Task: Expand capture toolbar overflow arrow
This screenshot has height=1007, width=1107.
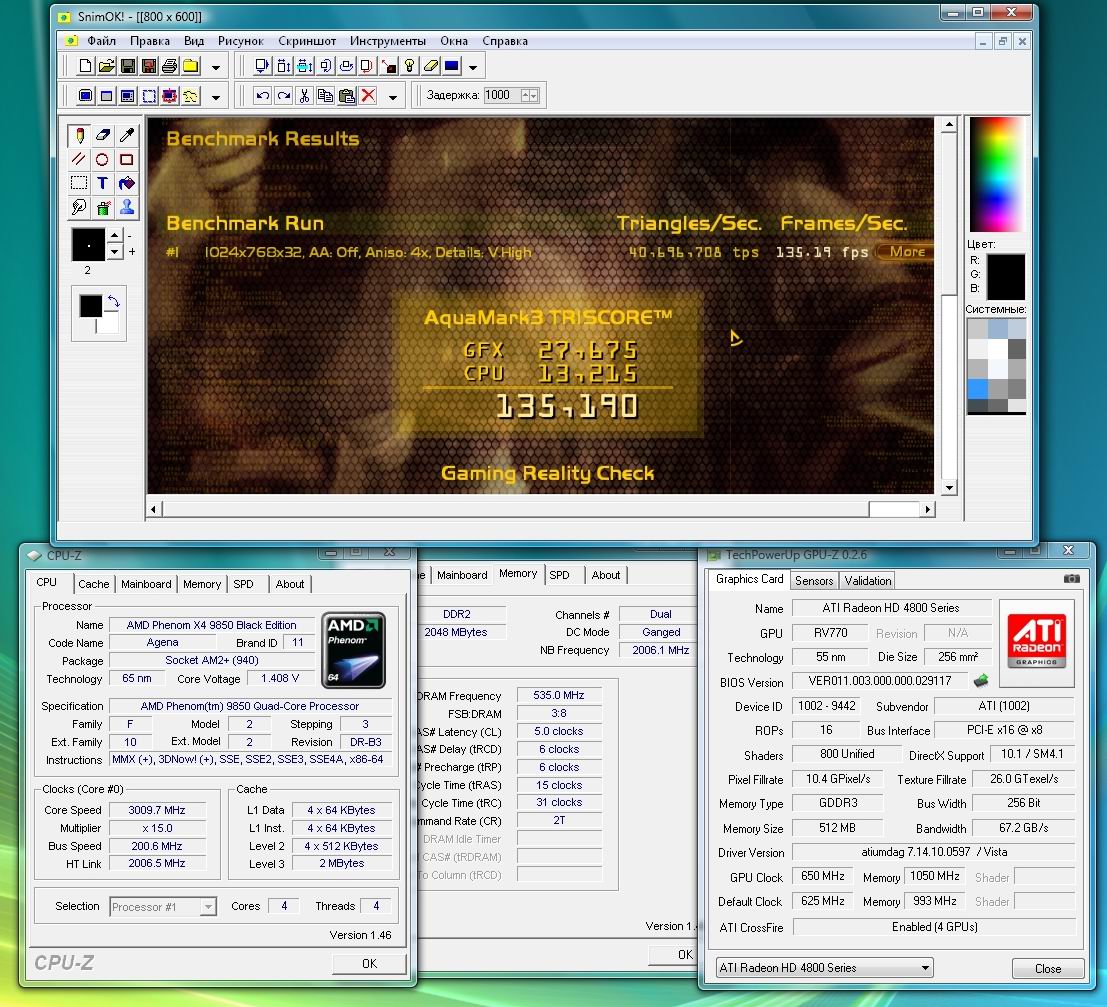Action: (x=216, y=97)
